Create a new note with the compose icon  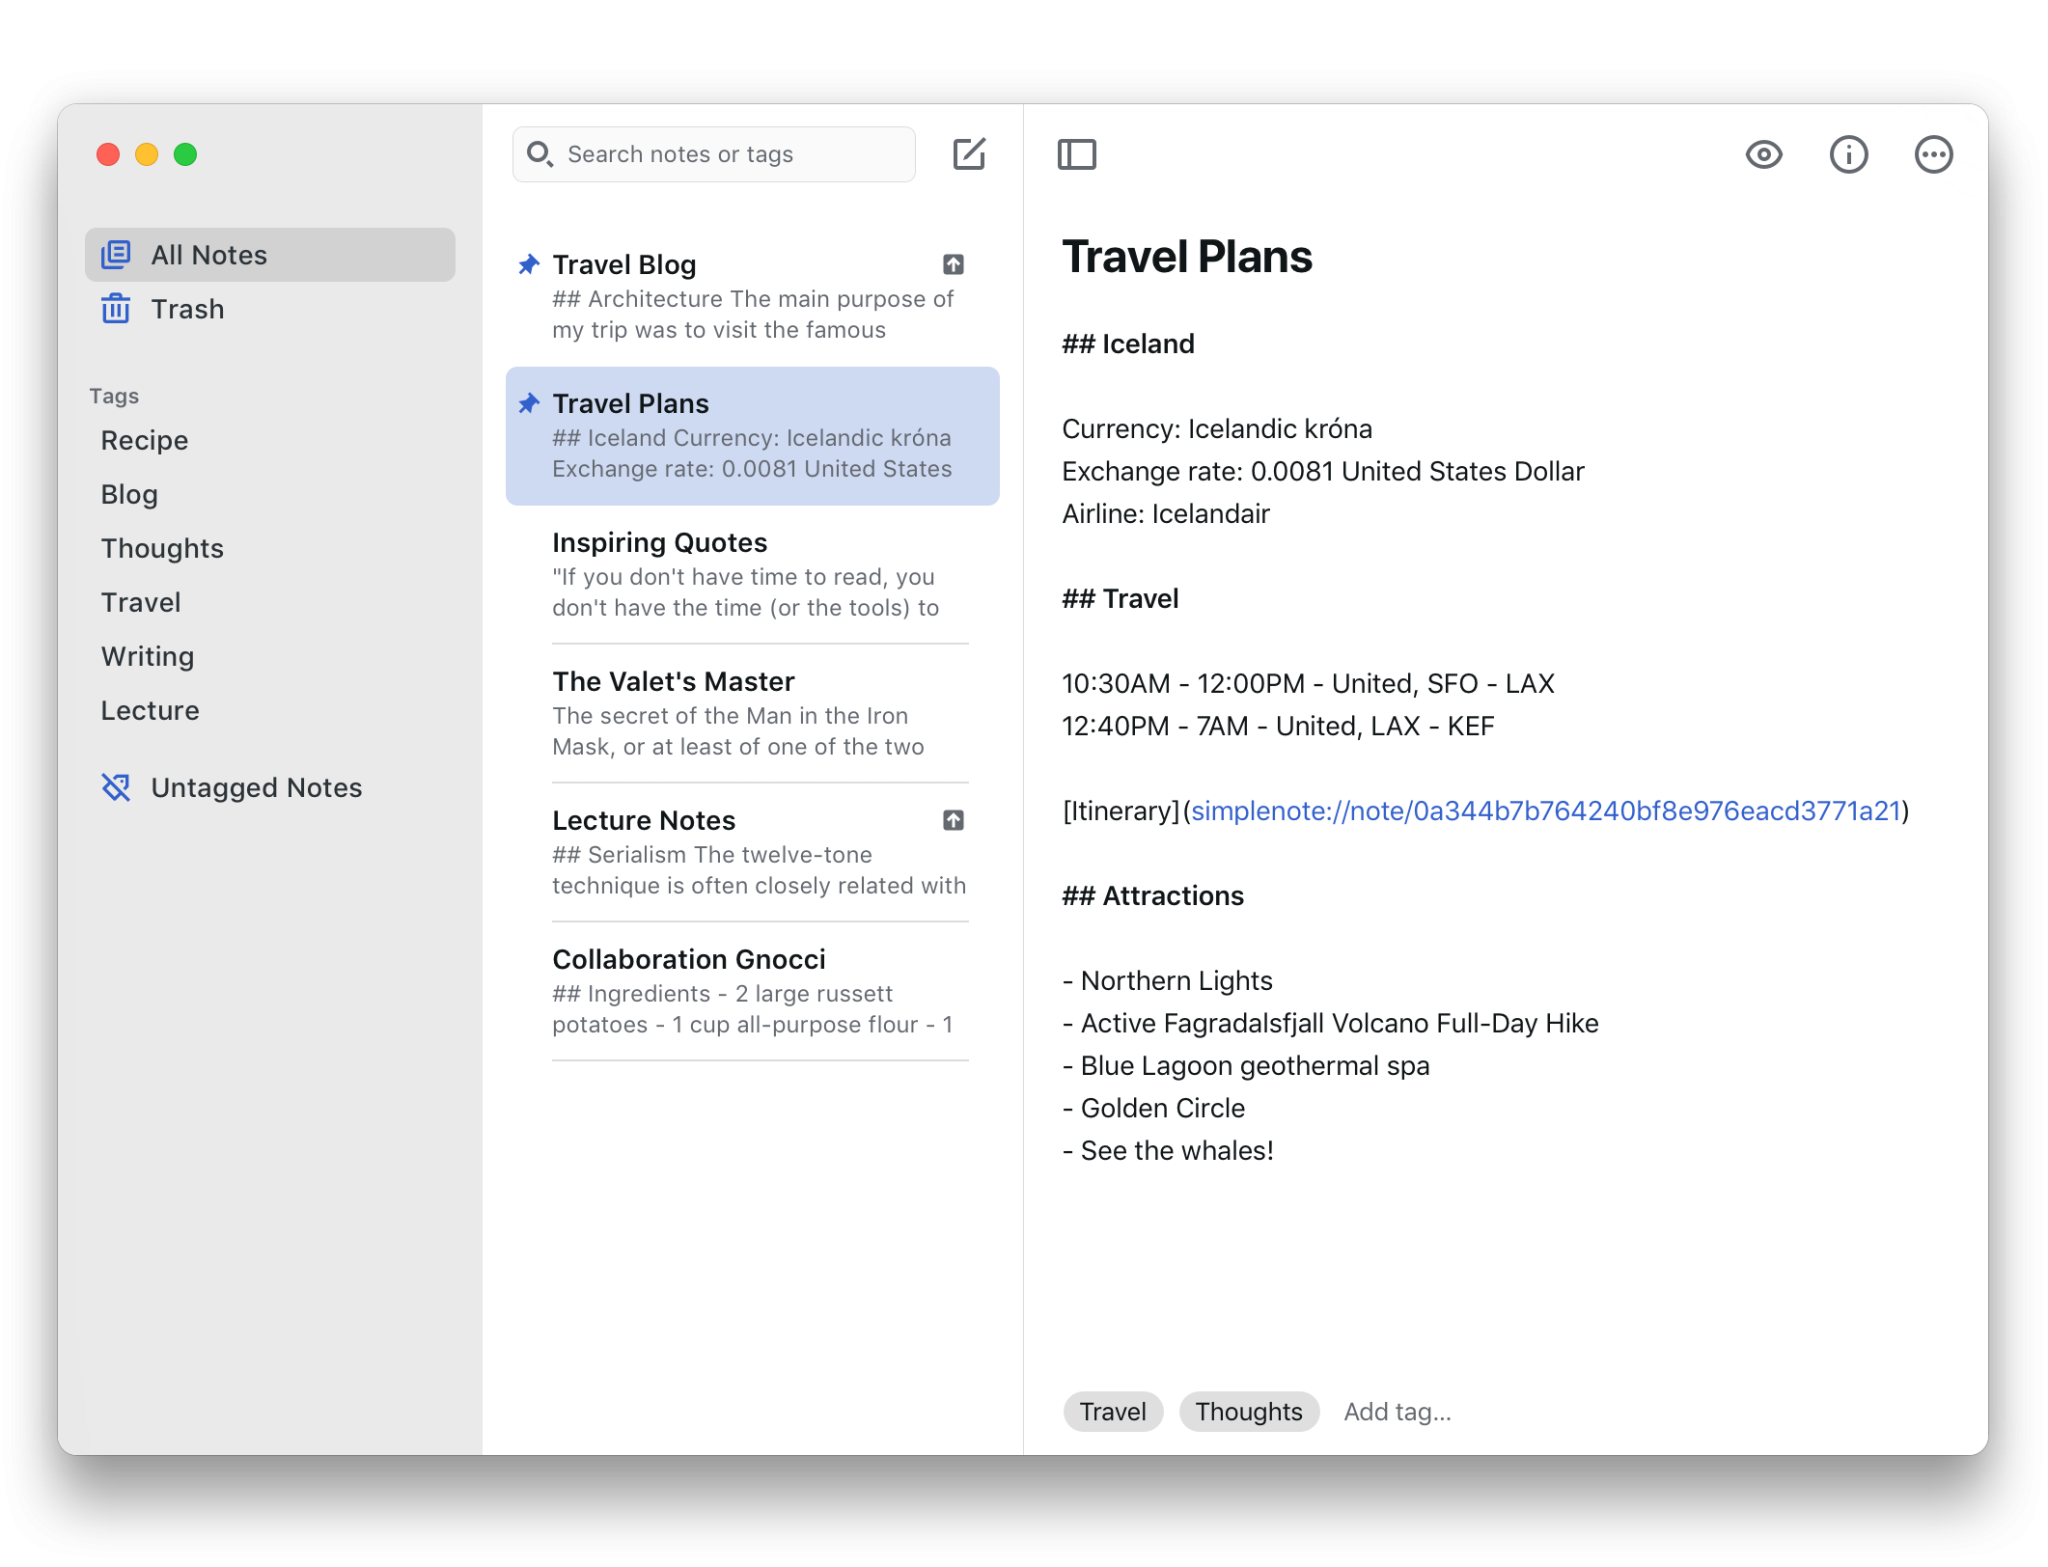pyautogui.click(x=967, y=153)
